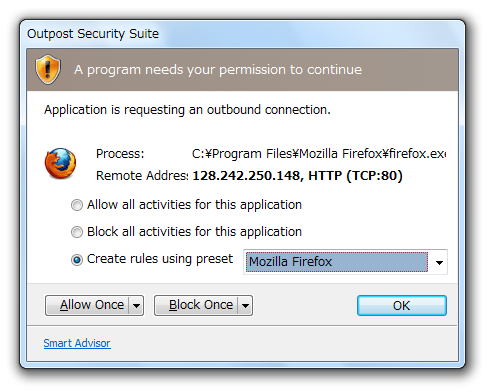Image resolution: width=488 pixels, height=392 pixels.
Task: Click the permission needed header banner
Action: click(x=242, y=70)
